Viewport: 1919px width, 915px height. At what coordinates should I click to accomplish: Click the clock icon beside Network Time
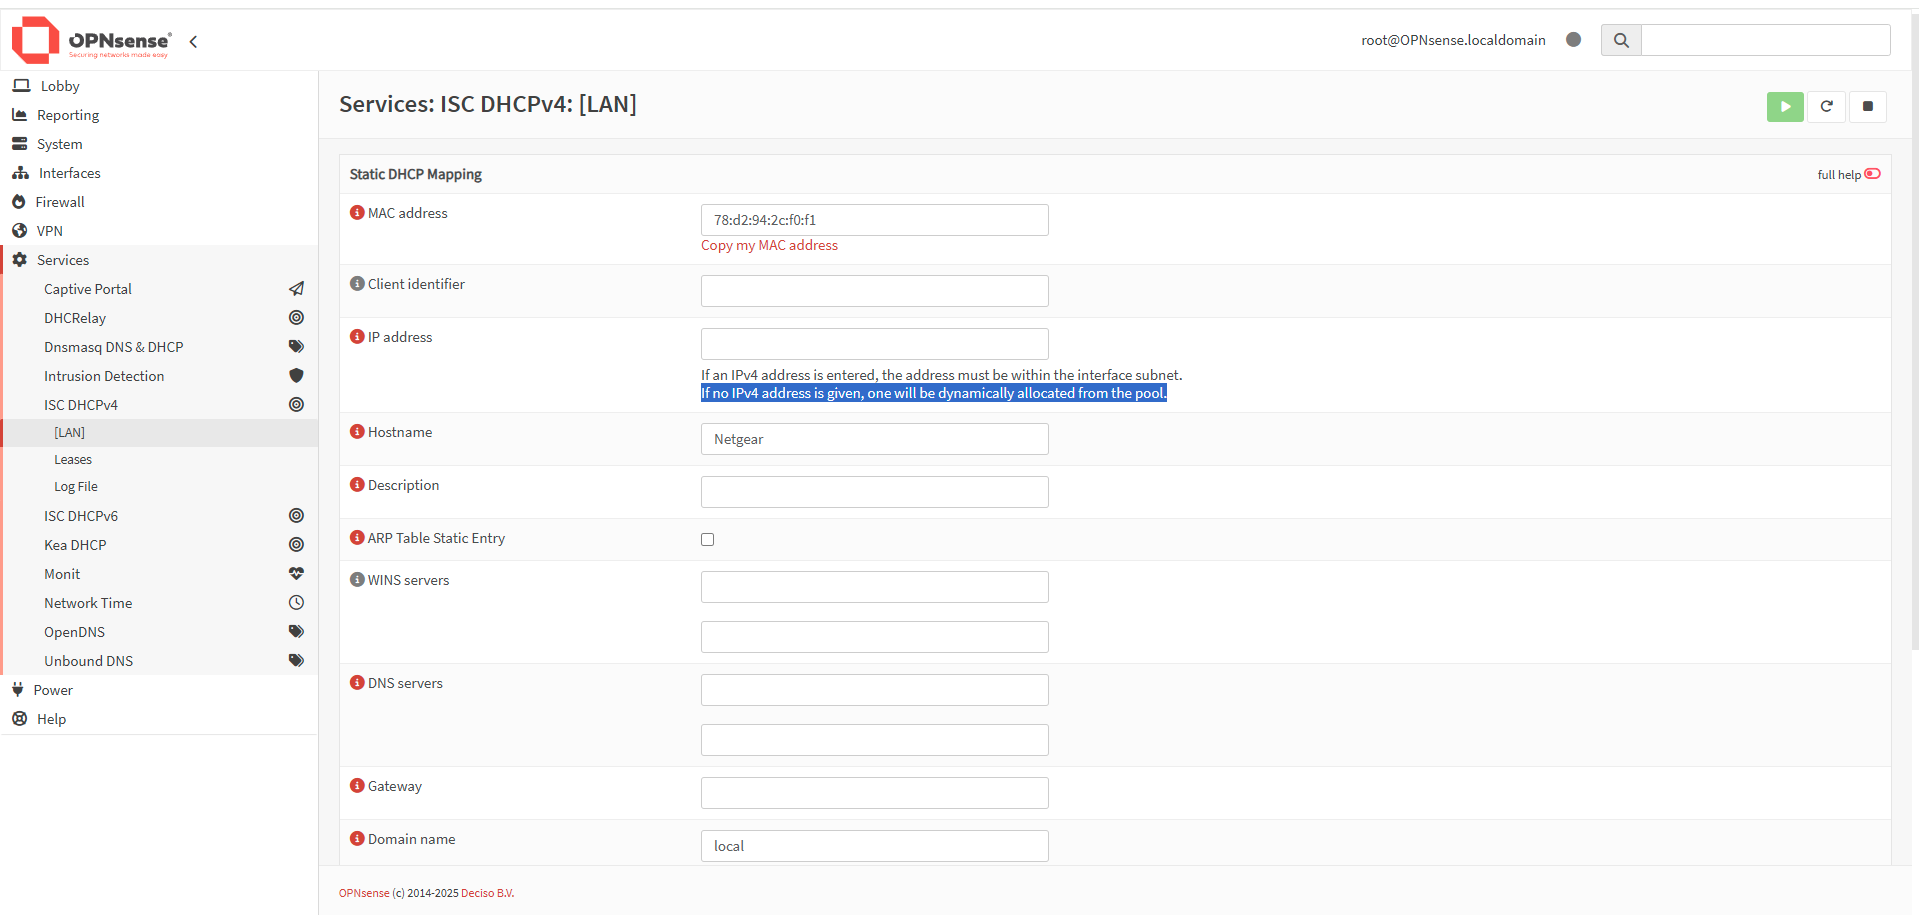[296, 603]
